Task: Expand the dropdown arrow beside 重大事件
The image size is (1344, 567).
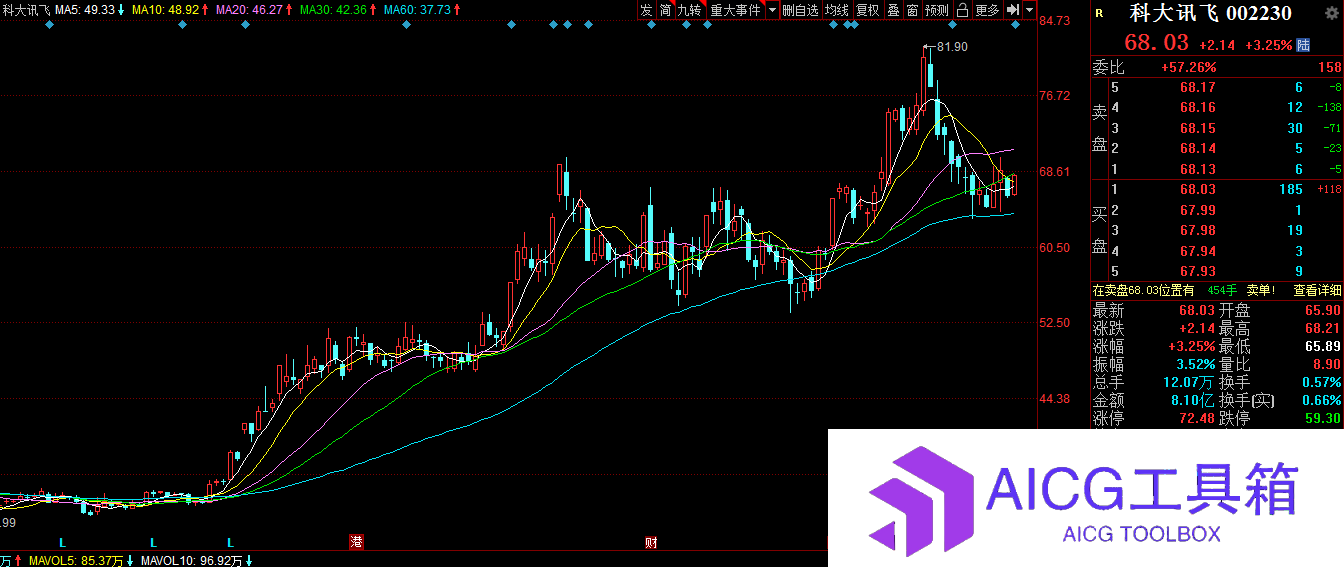Action: point(772,10)
